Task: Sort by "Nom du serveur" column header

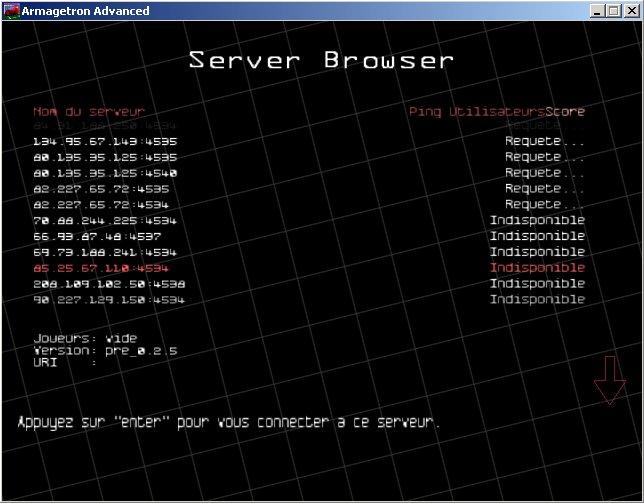Action: point(89,111)
